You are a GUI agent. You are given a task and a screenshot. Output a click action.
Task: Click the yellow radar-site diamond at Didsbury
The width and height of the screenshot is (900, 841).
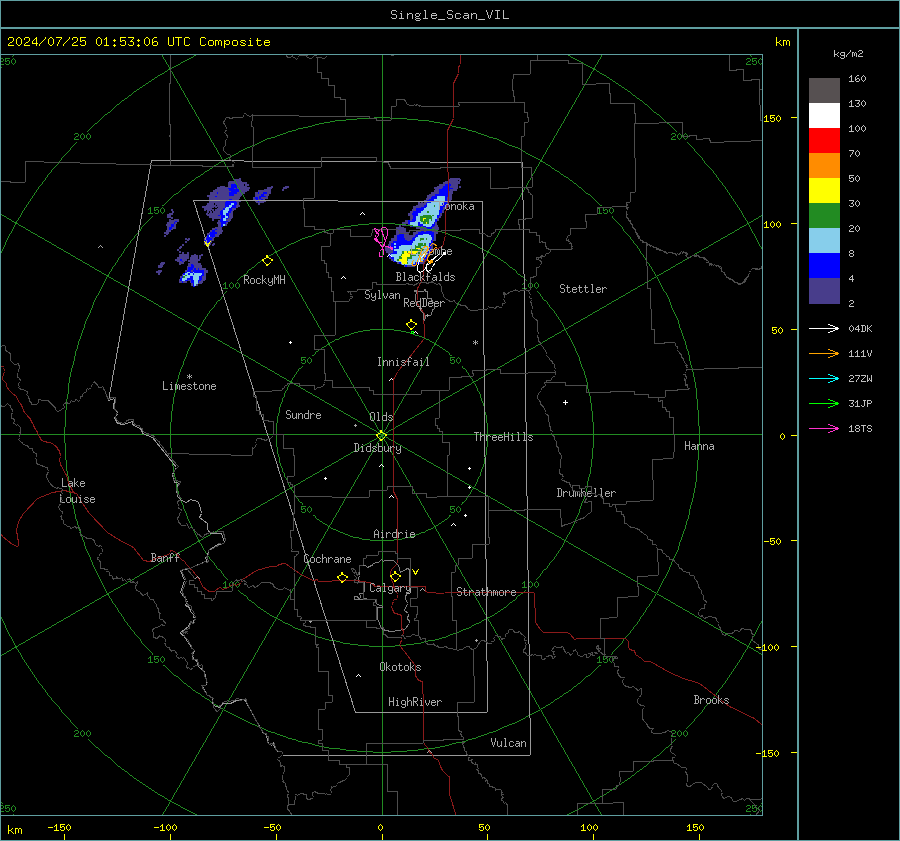tap(381, 436)
